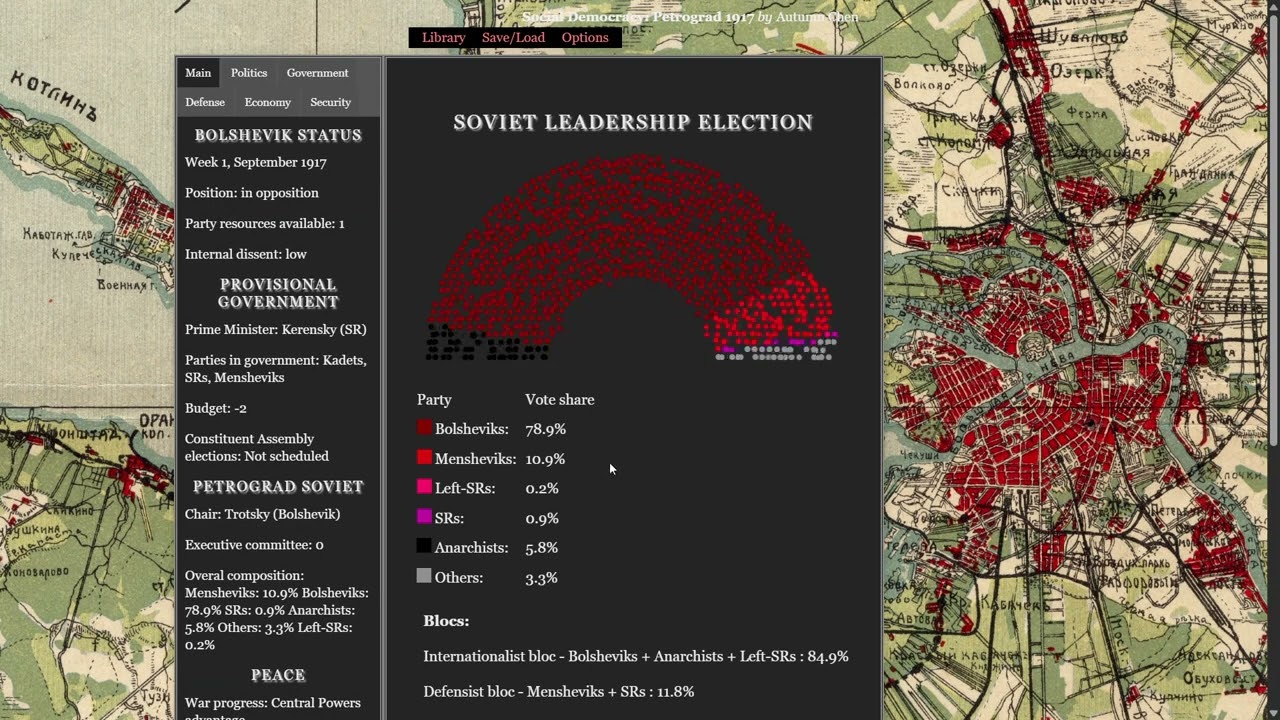Open the Options menu
The image size is (1280, 720).
click(585, 38)
